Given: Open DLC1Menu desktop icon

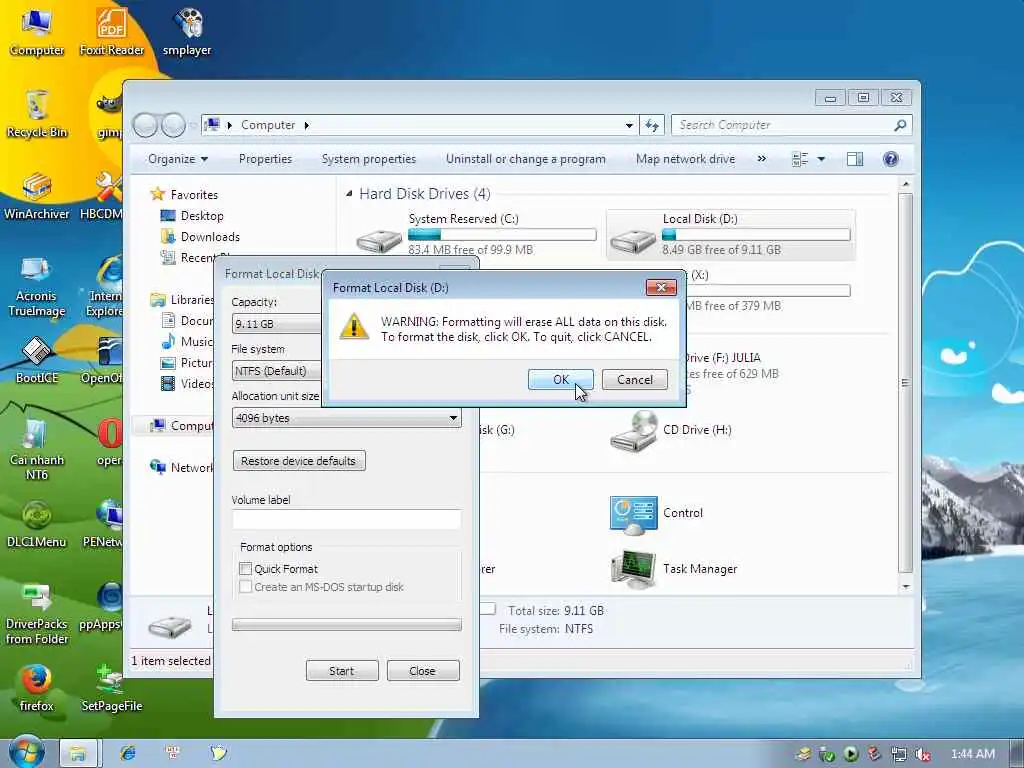Looking at the screenshot, I should (37, 524).
